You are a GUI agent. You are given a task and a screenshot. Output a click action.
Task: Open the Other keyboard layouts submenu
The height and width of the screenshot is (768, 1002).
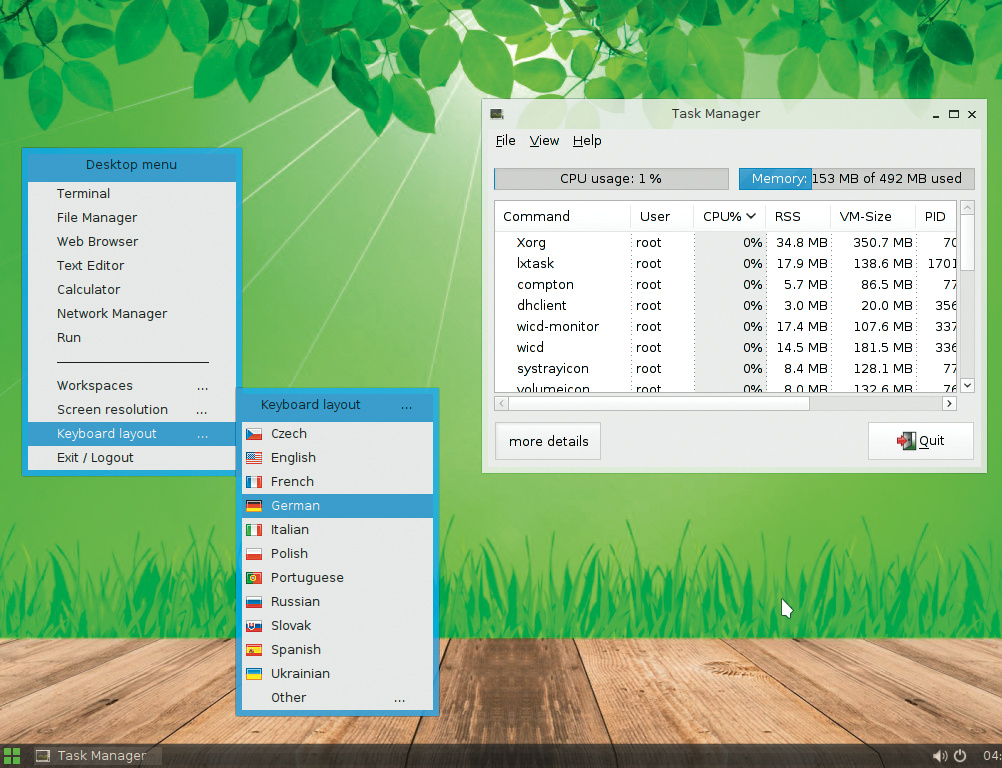coord(337,698)
